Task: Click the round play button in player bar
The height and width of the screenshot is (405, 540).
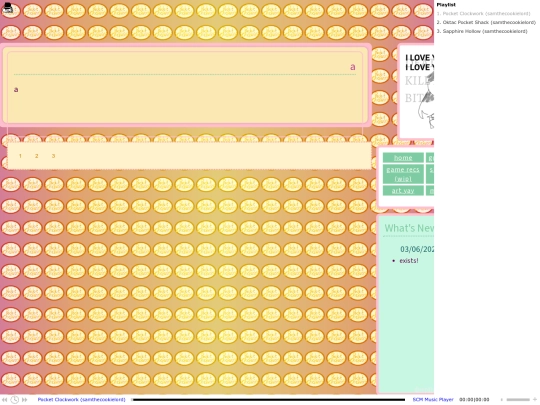Action: (x=14, y=399)
